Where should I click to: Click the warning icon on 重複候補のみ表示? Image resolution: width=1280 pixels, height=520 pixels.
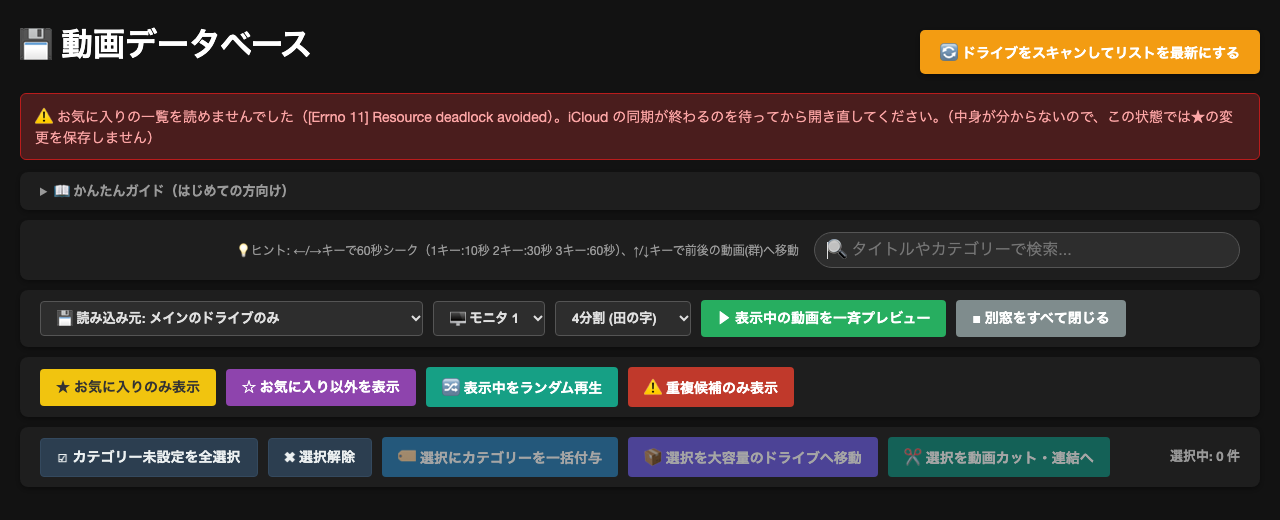(653, 387)
